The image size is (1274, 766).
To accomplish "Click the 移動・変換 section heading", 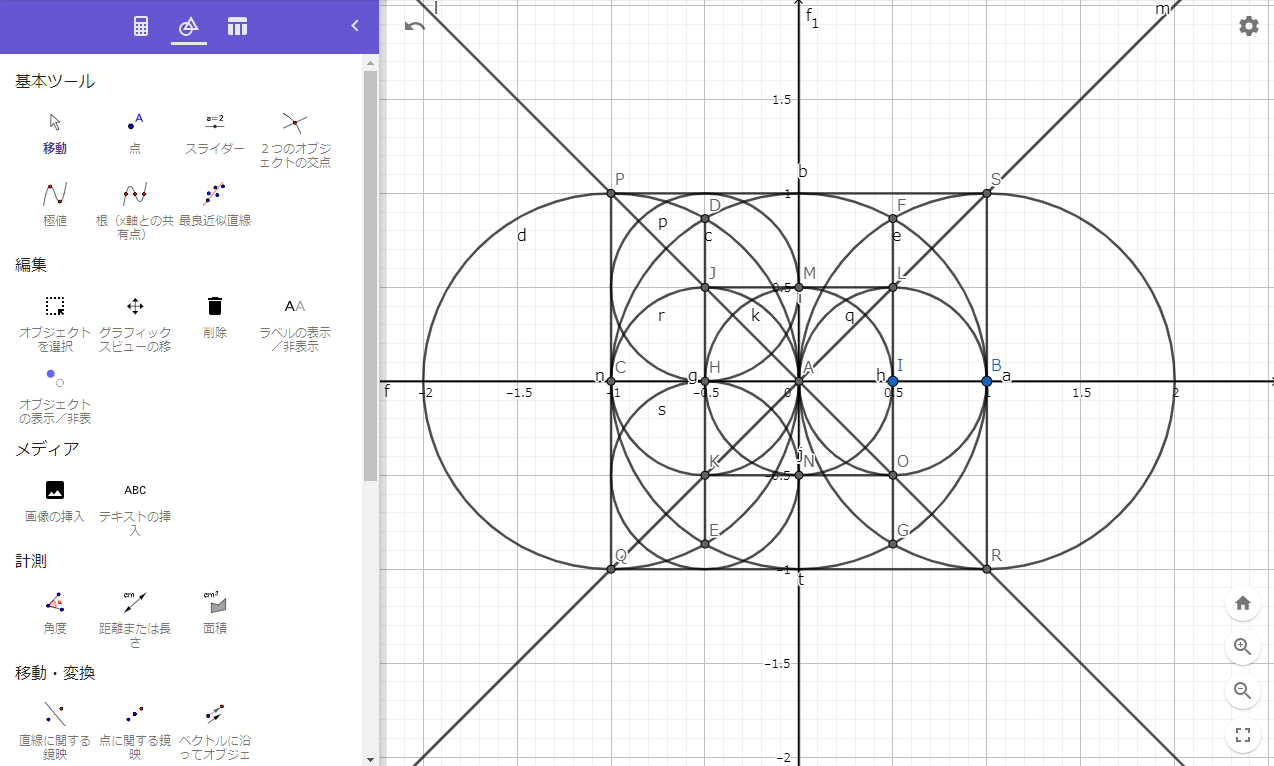I will pos(55,673).
